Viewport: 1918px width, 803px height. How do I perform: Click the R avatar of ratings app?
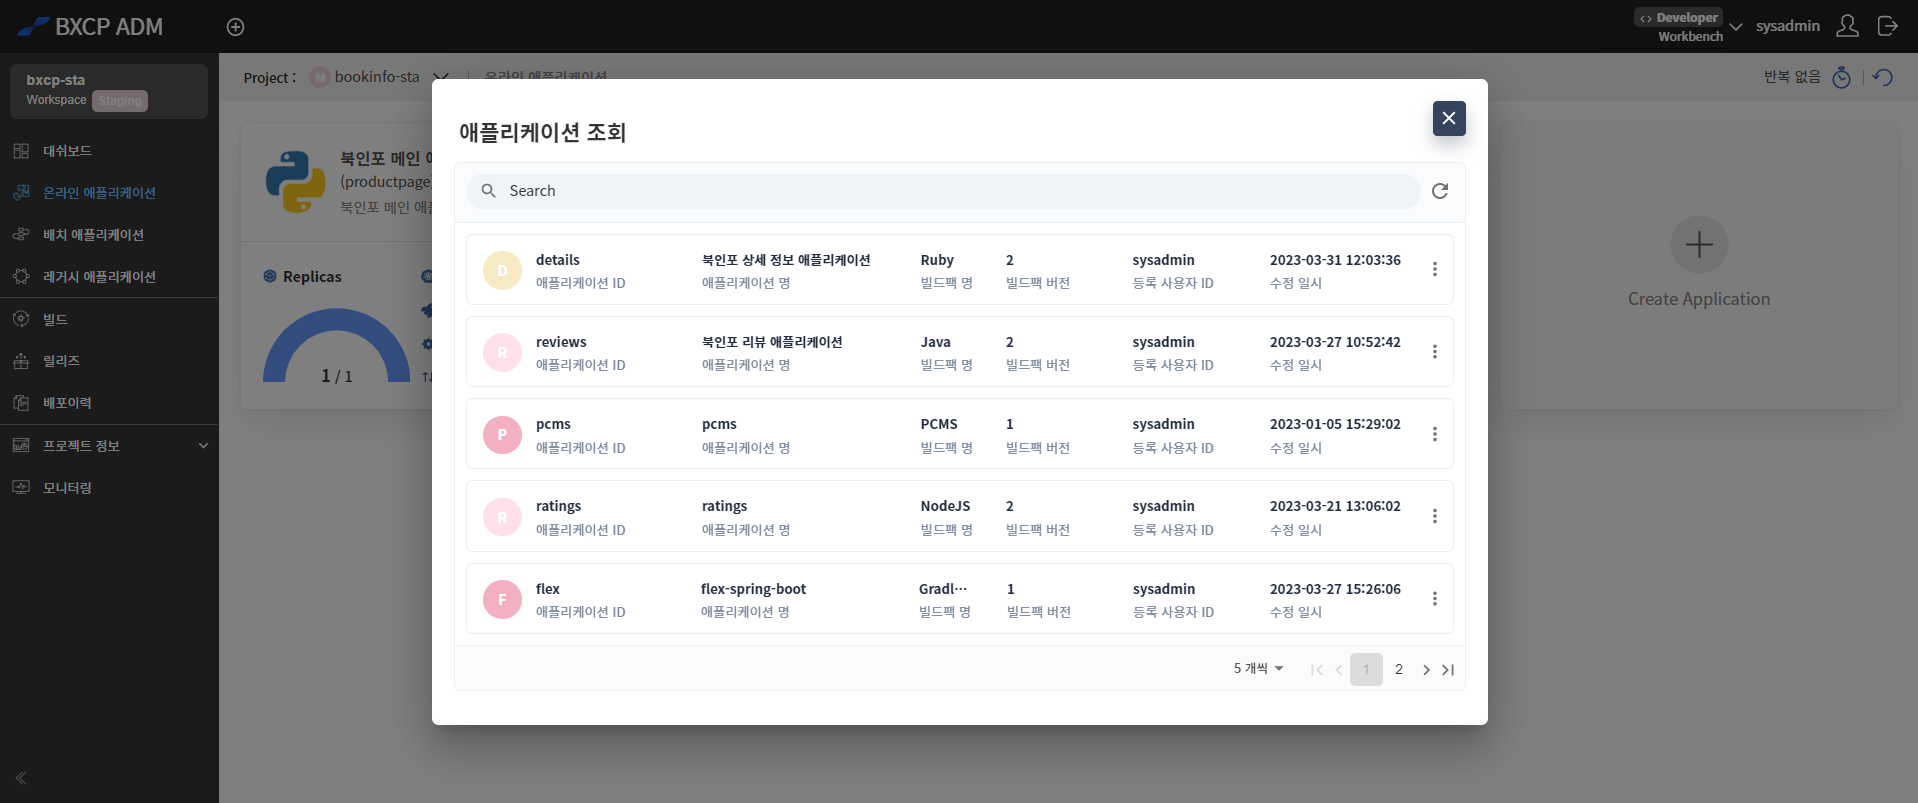coord(502,517)
